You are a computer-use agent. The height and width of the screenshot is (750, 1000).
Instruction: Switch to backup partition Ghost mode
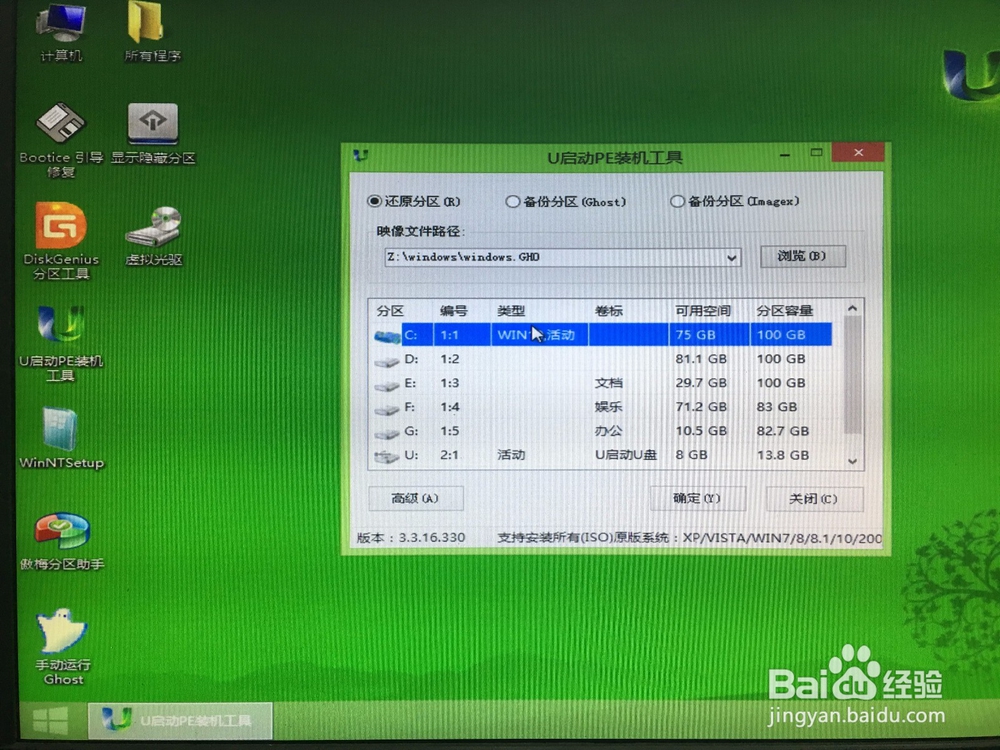click(x=514, y=201)
